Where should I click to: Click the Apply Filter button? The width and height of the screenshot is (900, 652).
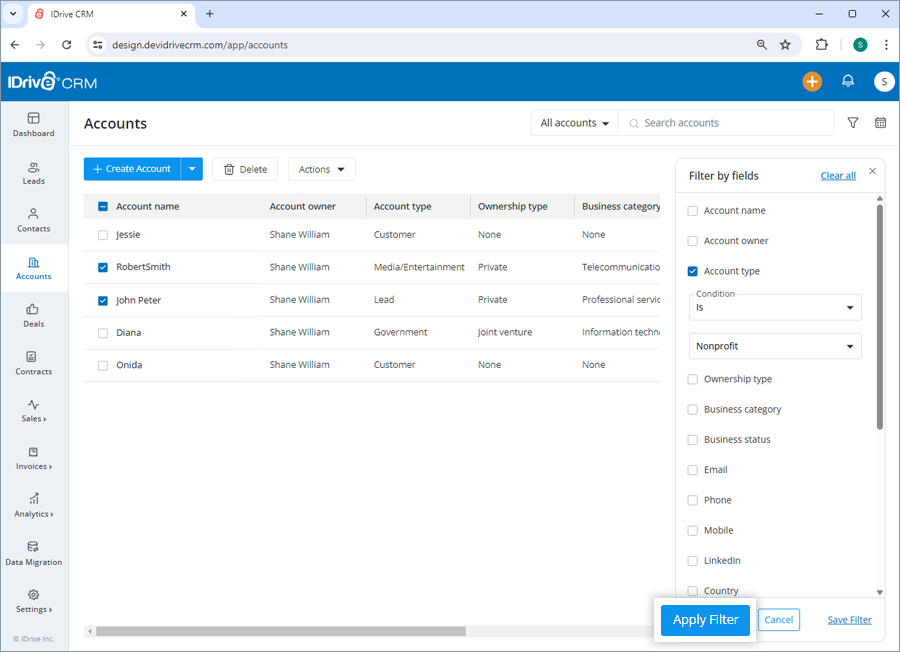tap(705, 620)
